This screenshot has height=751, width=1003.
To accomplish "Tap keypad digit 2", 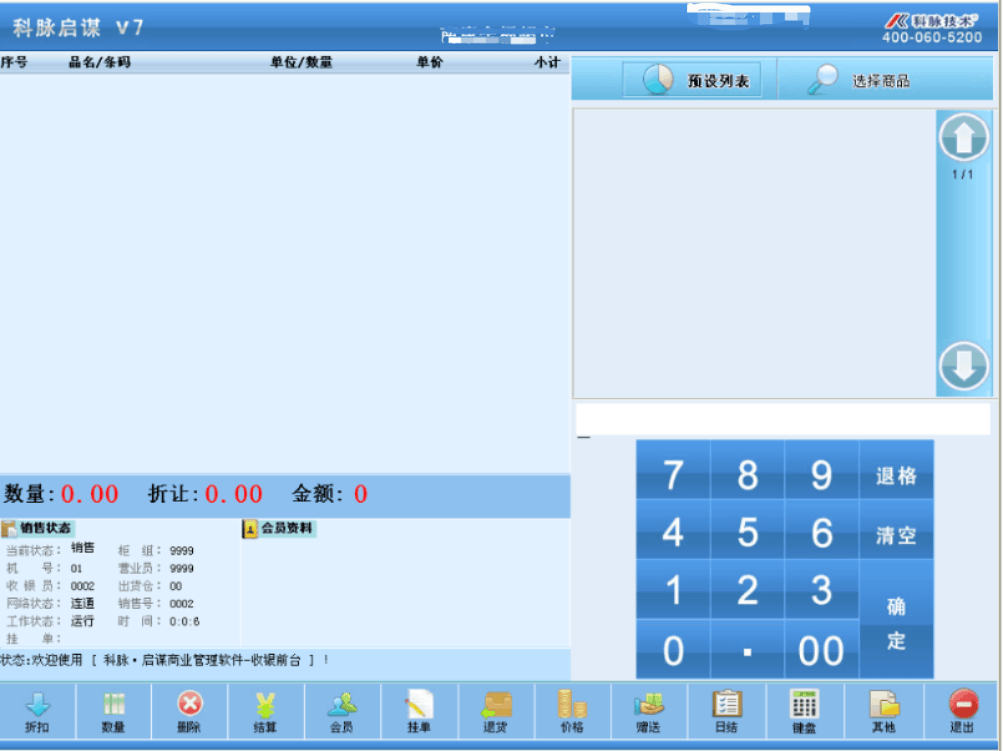I will pyautogui.click(x=747, y=589).
